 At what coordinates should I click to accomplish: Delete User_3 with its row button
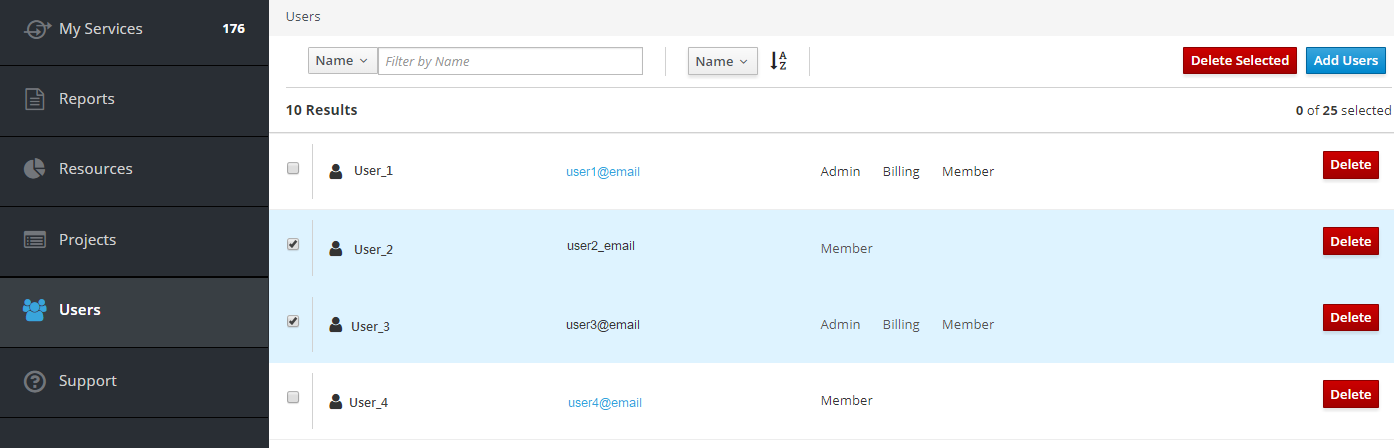pyautogui.click(x=1350, y=318)
